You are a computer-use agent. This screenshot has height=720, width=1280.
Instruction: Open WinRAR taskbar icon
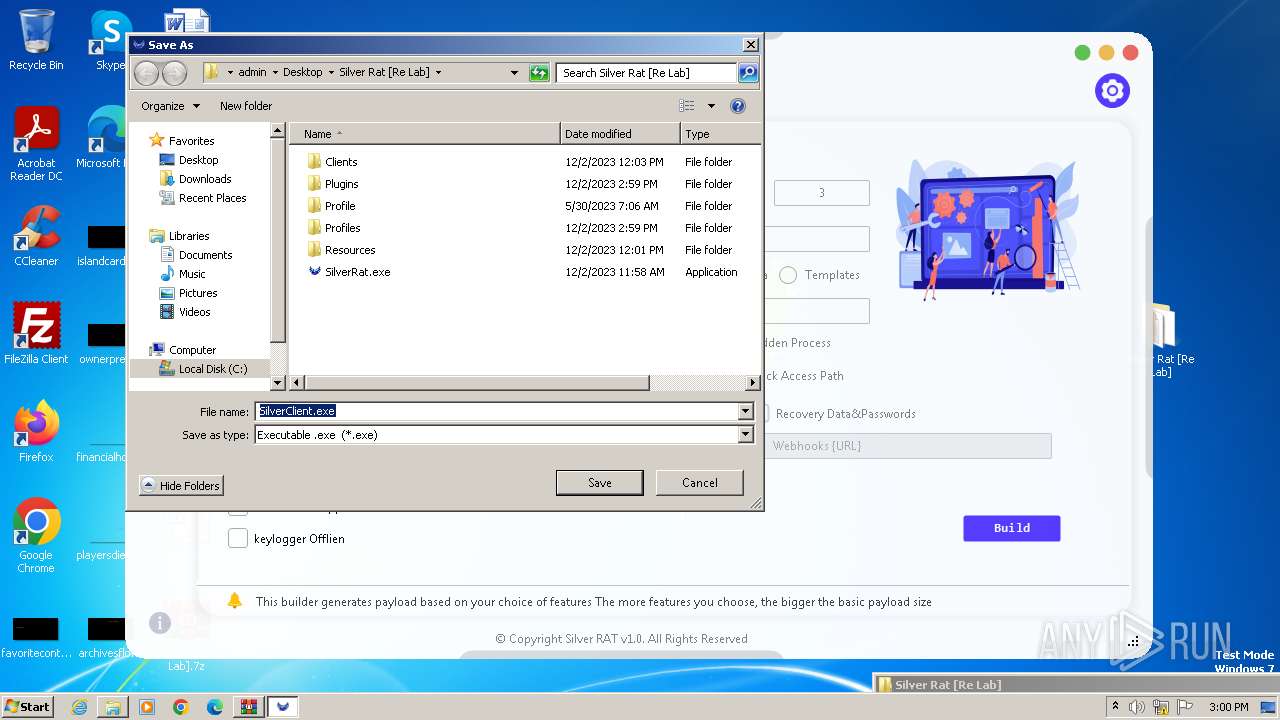[x=249, y=707]
